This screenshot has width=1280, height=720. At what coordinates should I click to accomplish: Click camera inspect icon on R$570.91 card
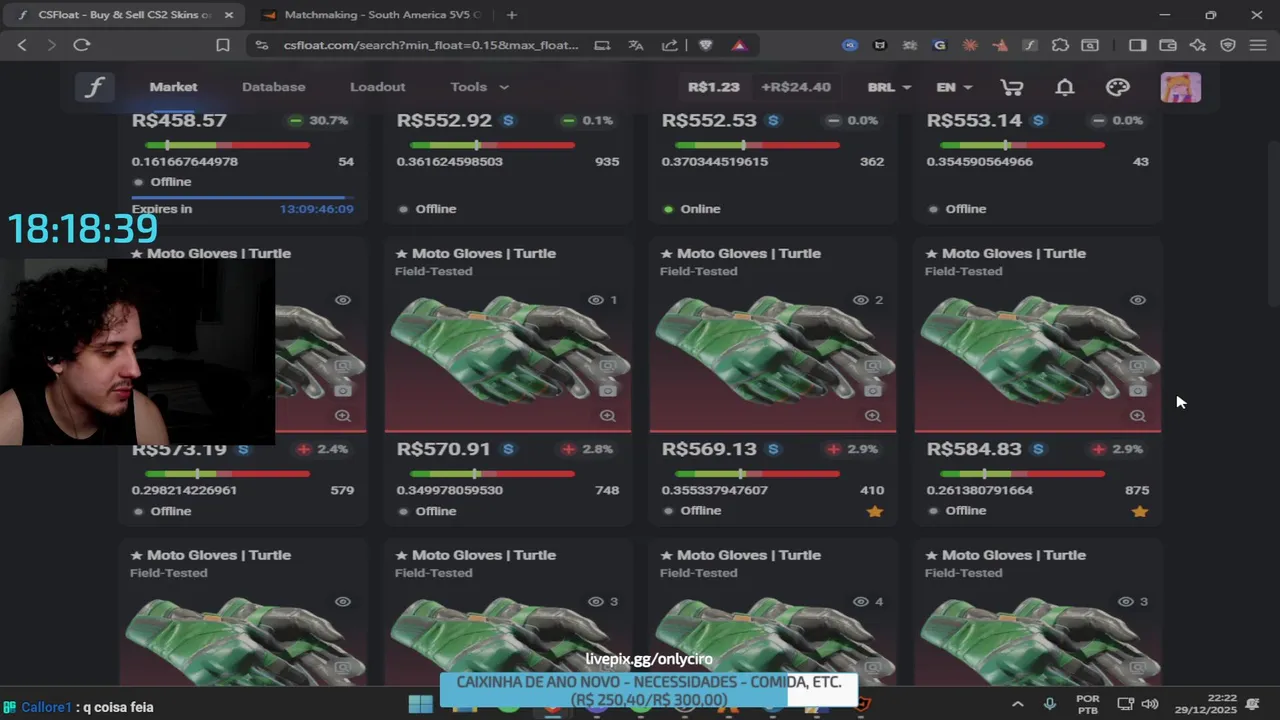[608, 390]
